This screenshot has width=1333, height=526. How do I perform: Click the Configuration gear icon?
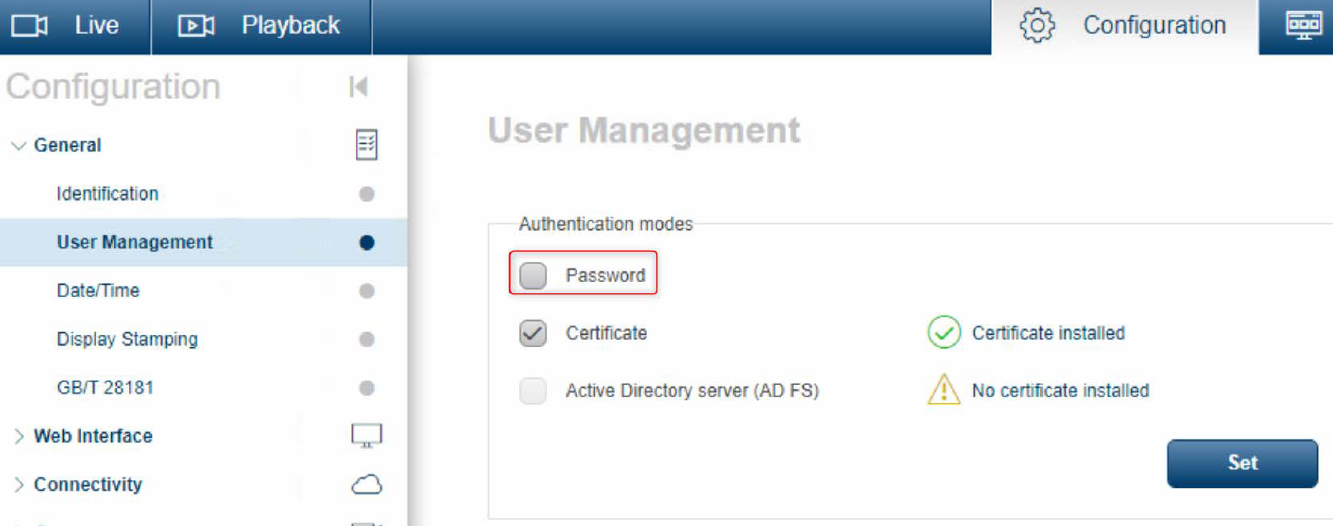point(1037,26)
